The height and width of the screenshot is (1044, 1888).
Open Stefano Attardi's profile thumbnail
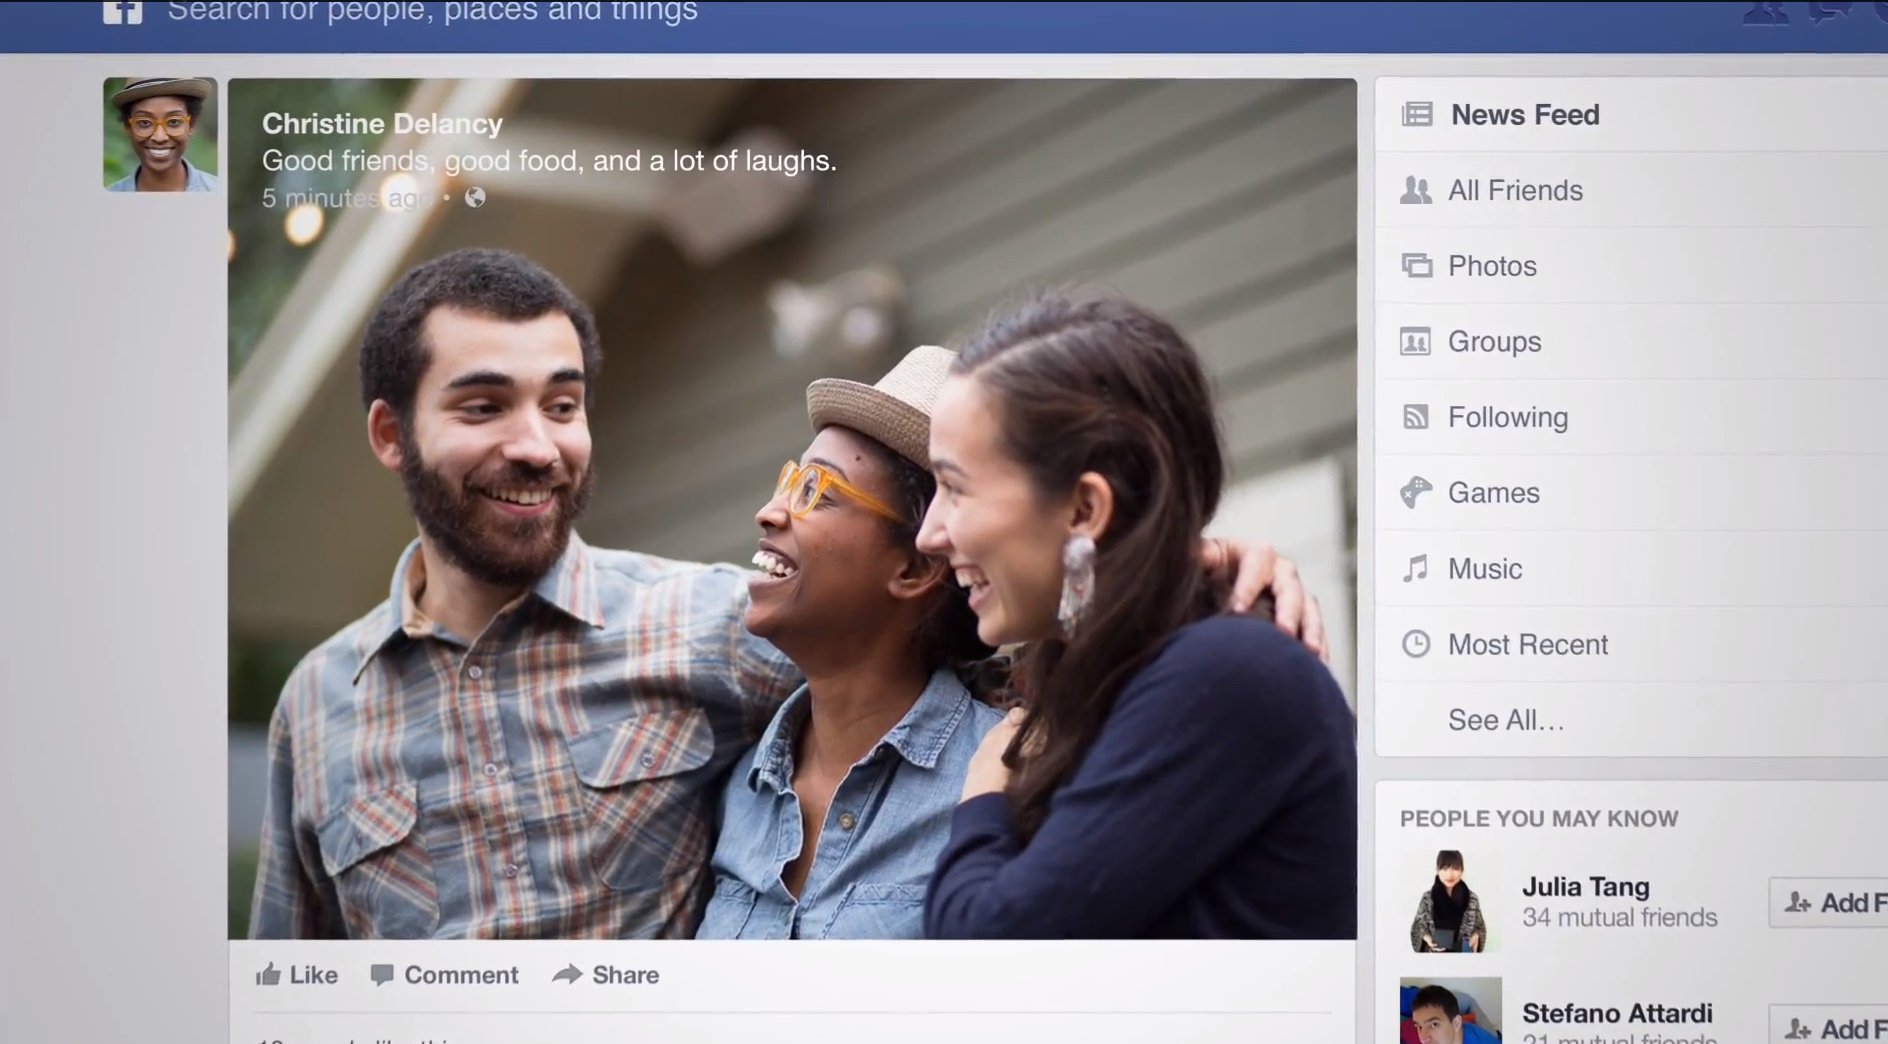click(1450, 1010)
